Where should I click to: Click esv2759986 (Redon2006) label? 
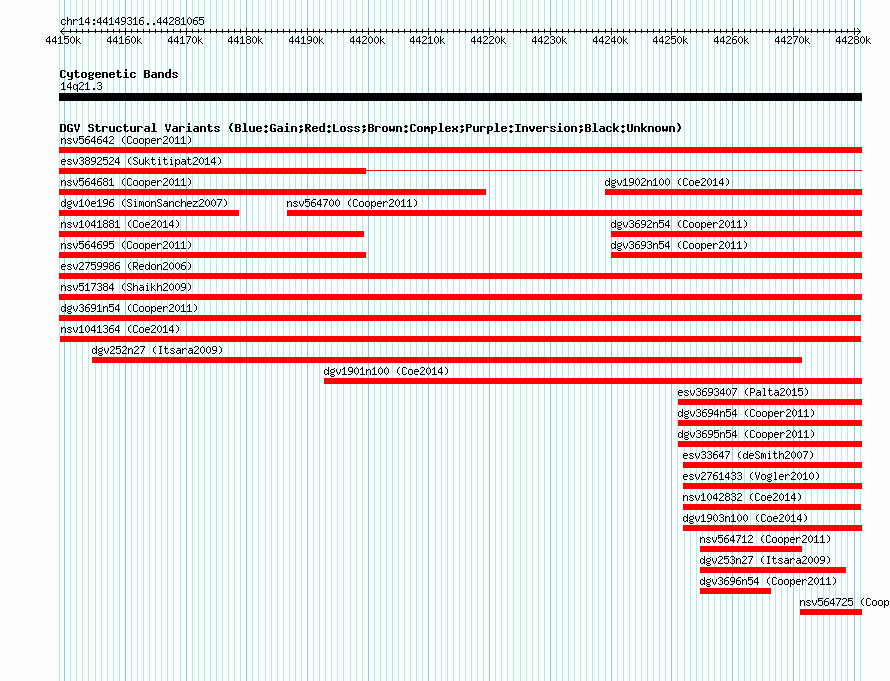126,266
